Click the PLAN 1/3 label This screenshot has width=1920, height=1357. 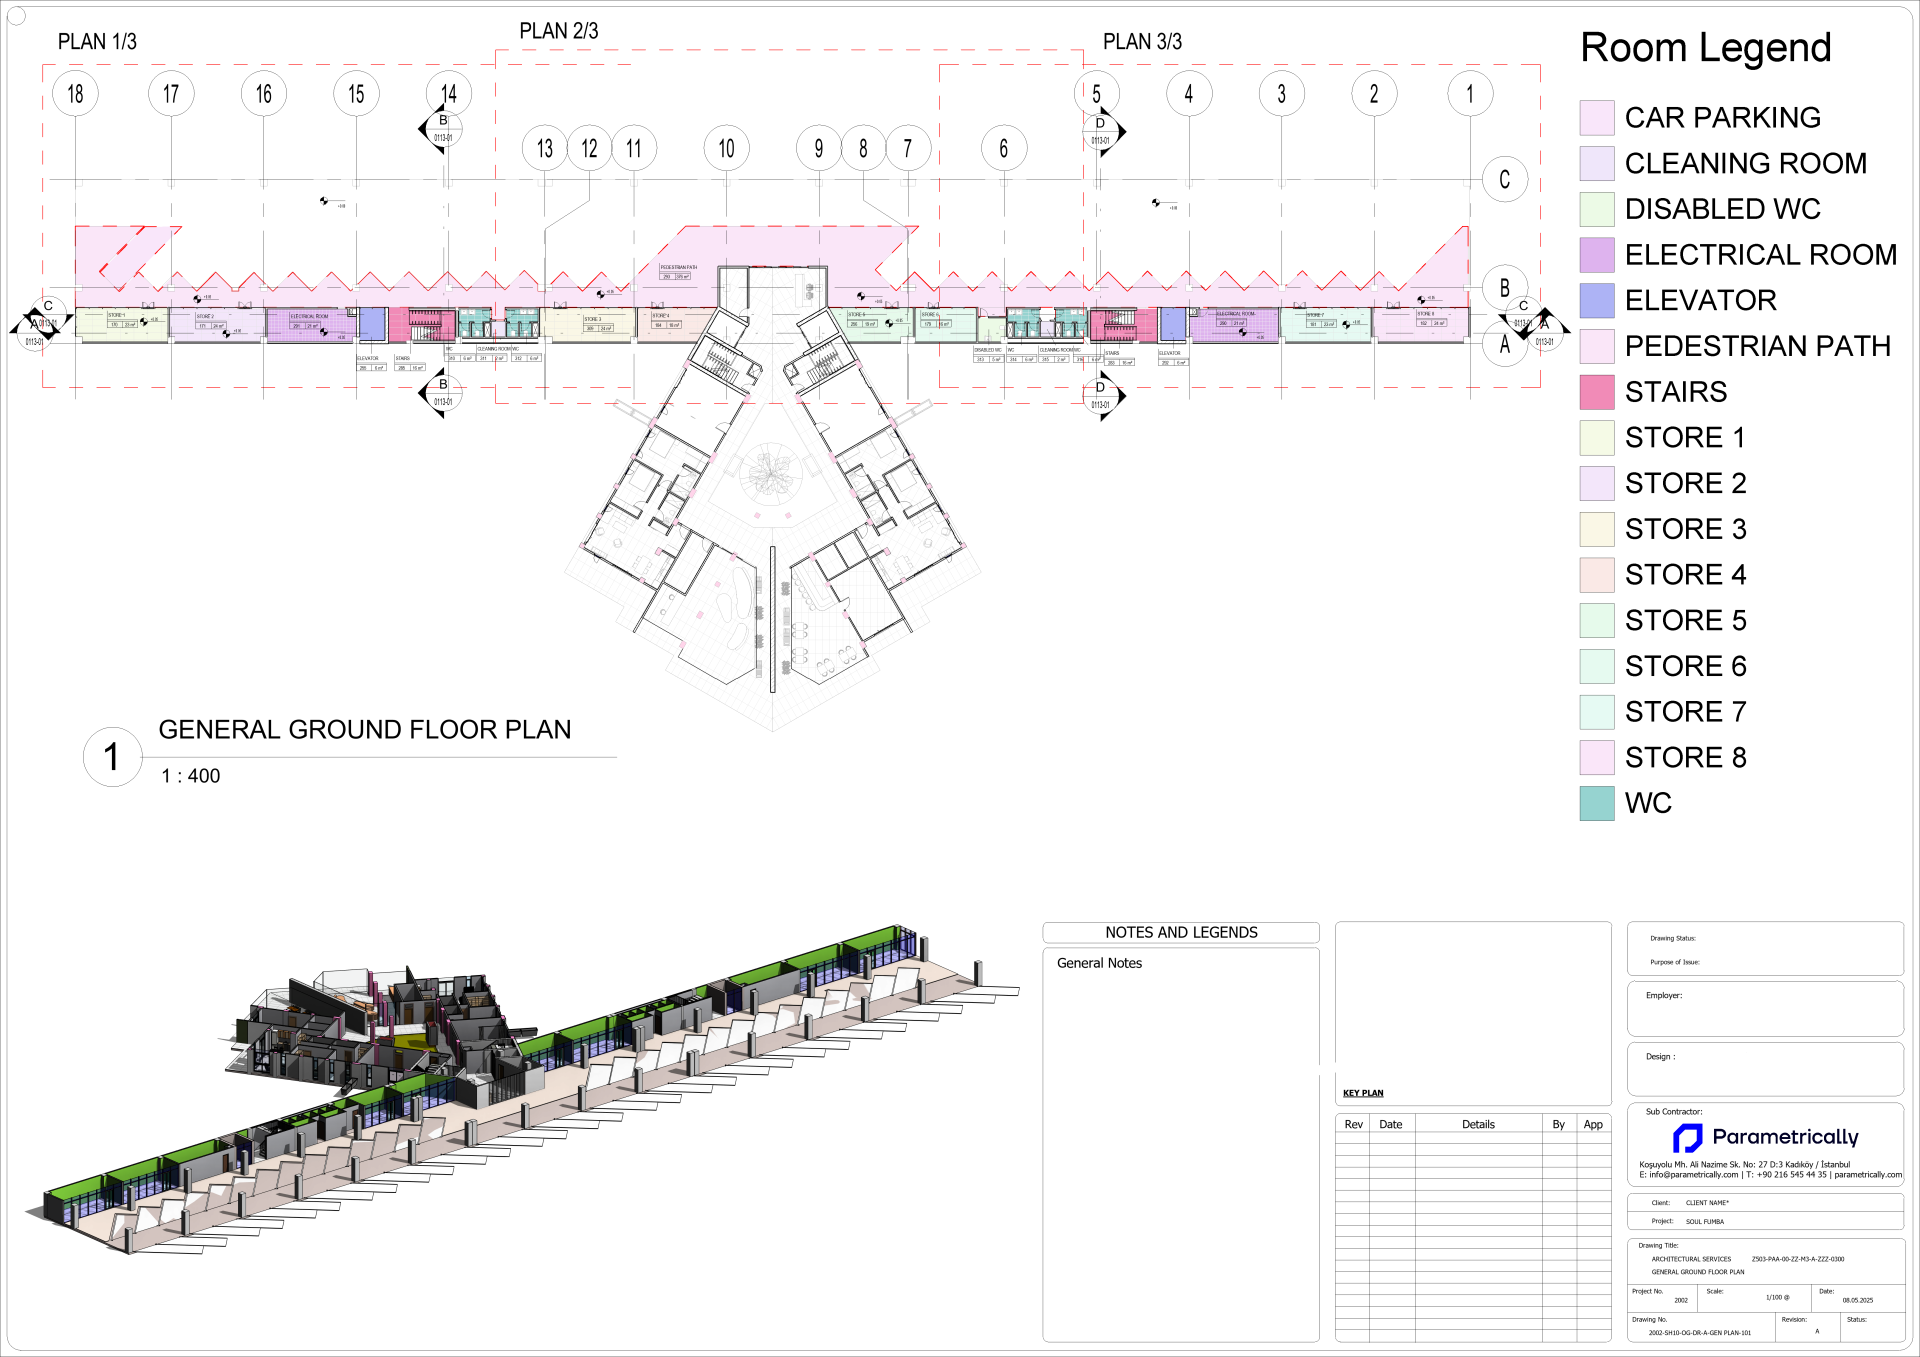tap(97, 42)
